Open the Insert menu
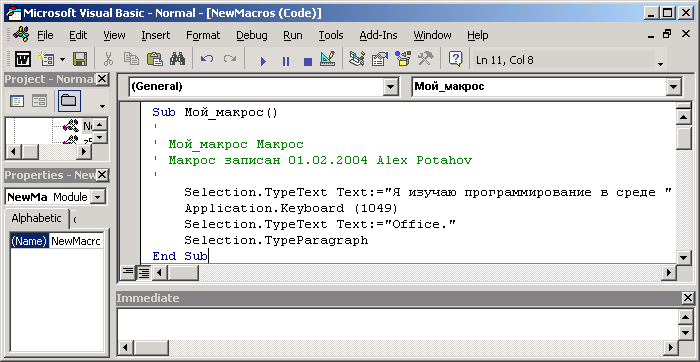Screen dimensions: 700x362 tap(155, 35)
